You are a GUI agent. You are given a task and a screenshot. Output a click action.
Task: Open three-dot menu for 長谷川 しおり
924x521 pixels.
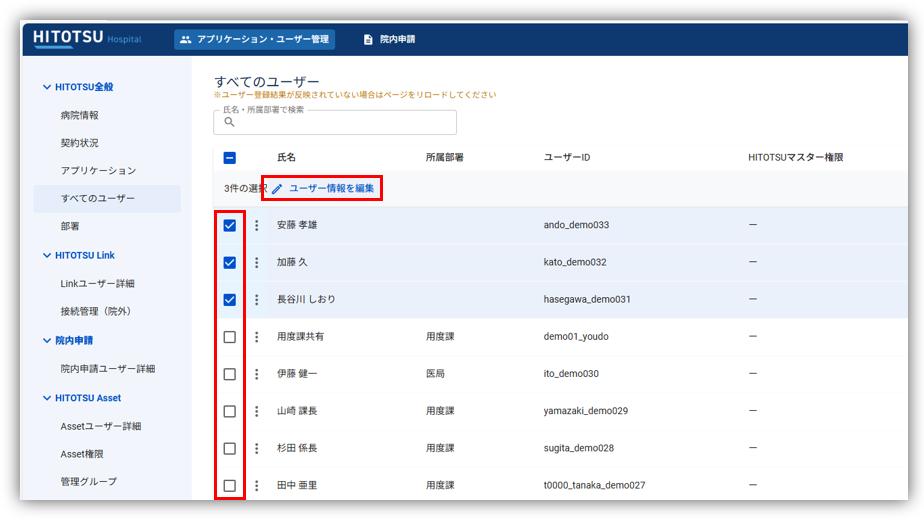pos(256,300)
